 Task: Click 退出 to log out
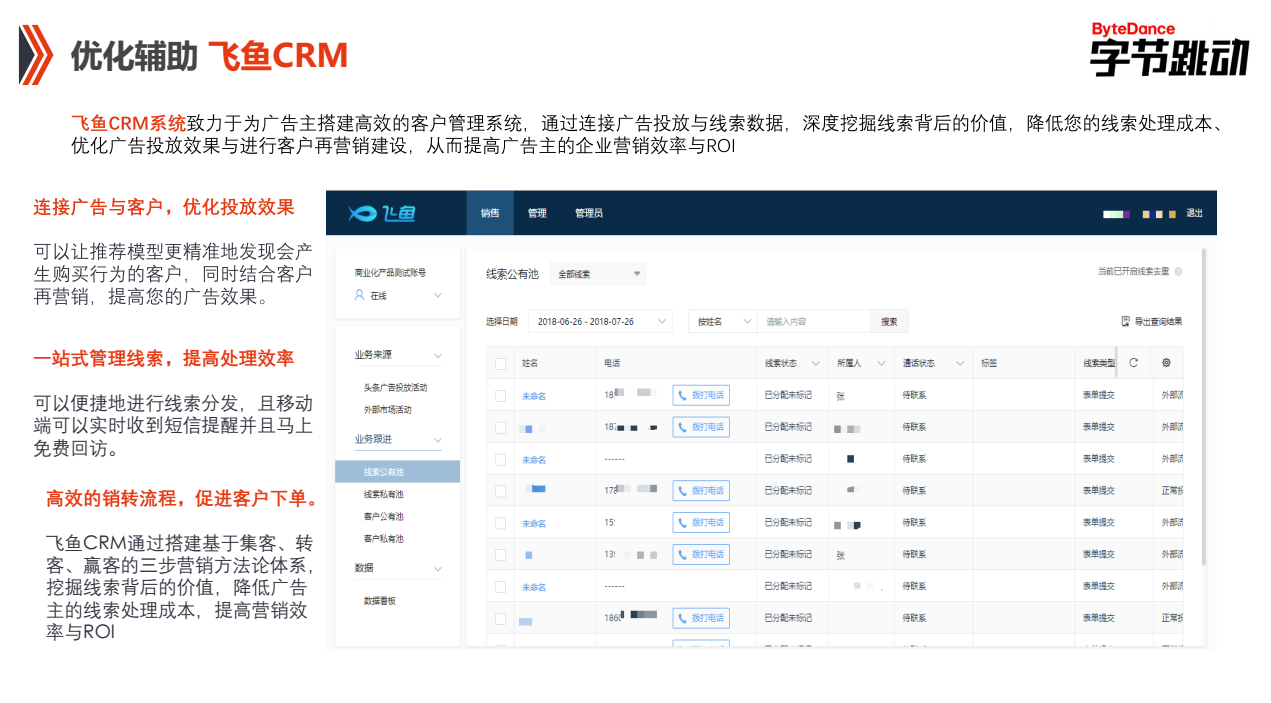coord(1194,213)
